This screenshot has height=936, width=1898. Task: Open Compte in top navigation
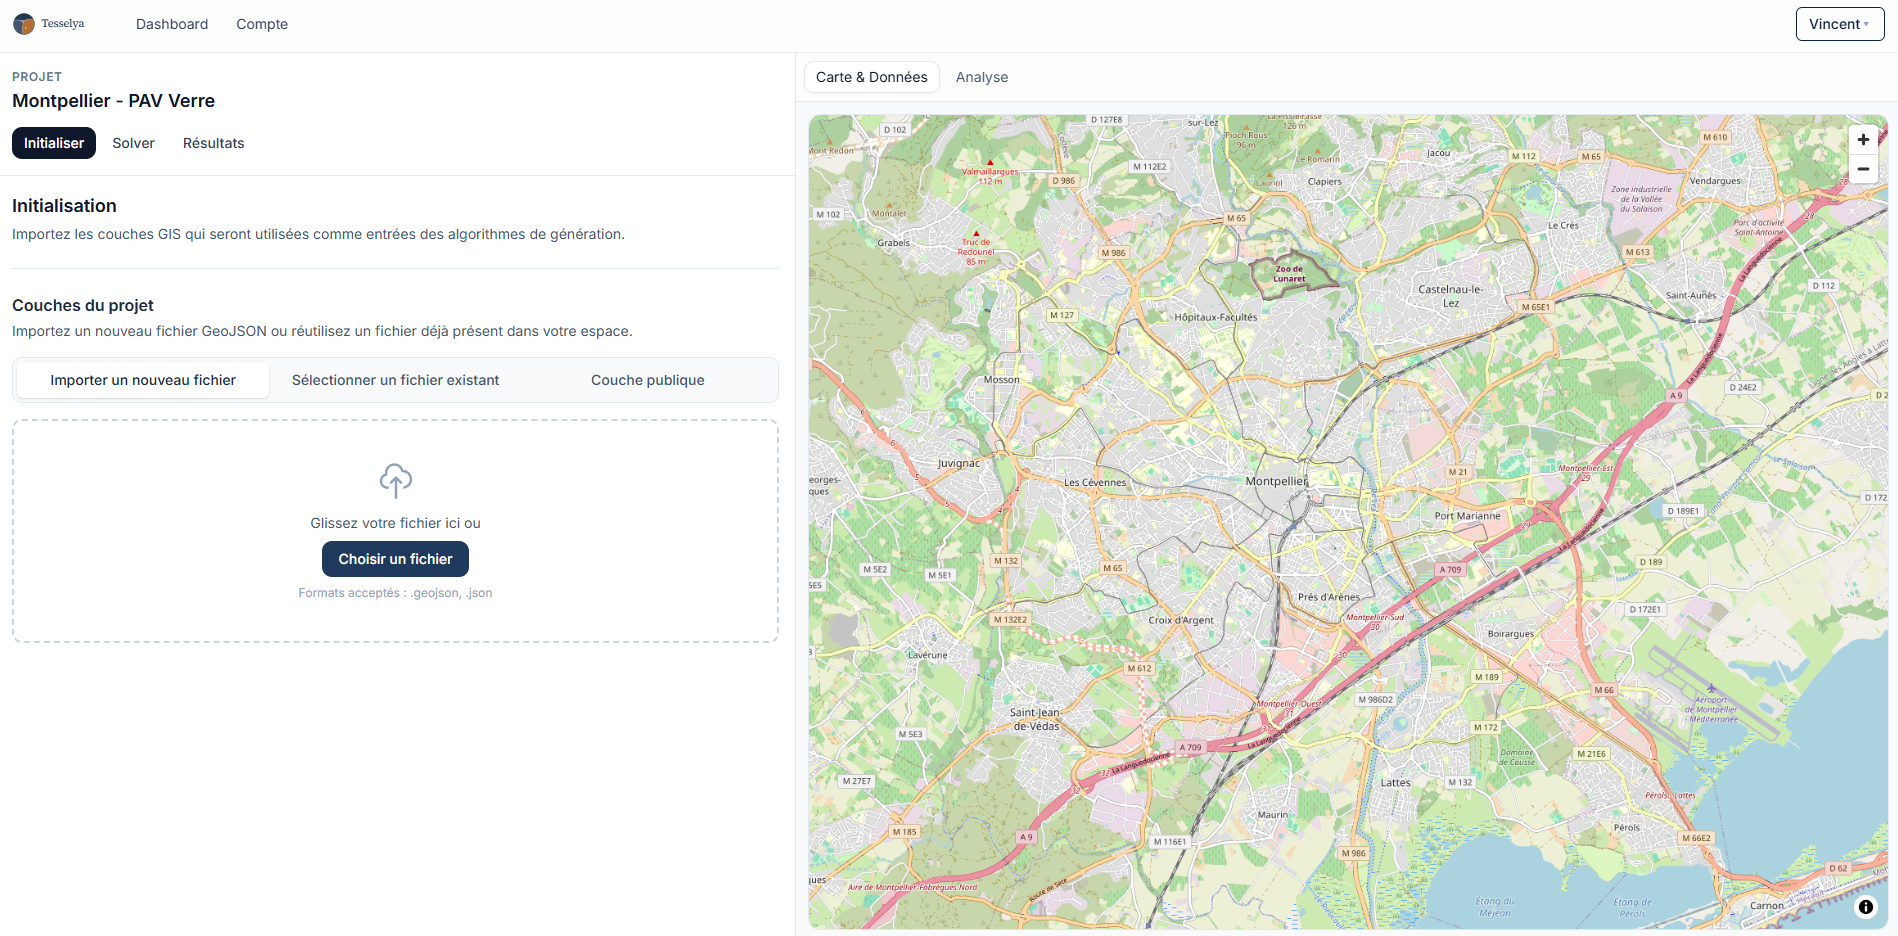click(x=262, y=24)
